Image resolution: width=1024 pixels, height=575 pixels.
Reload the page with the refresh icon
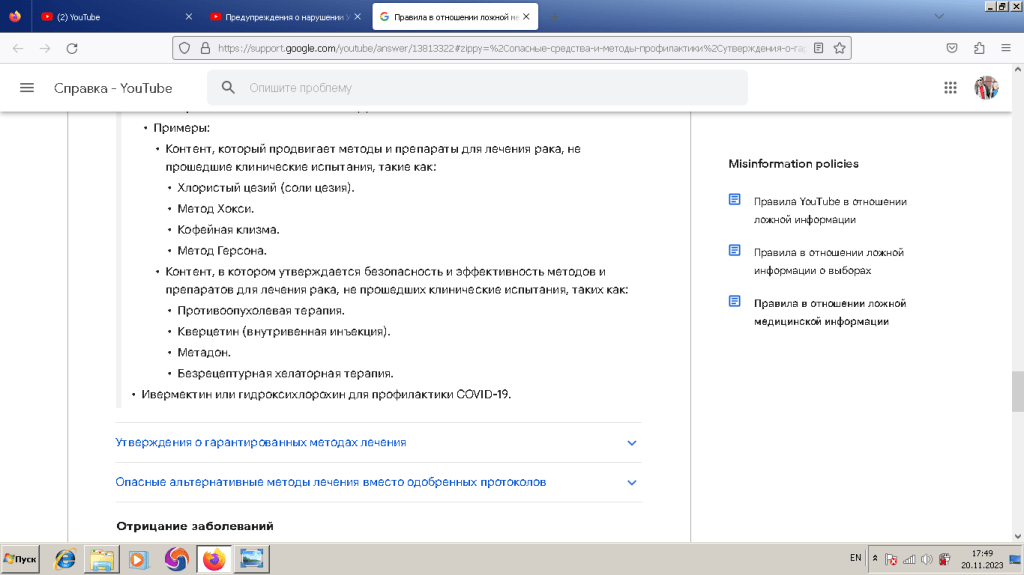coord(71,48)
